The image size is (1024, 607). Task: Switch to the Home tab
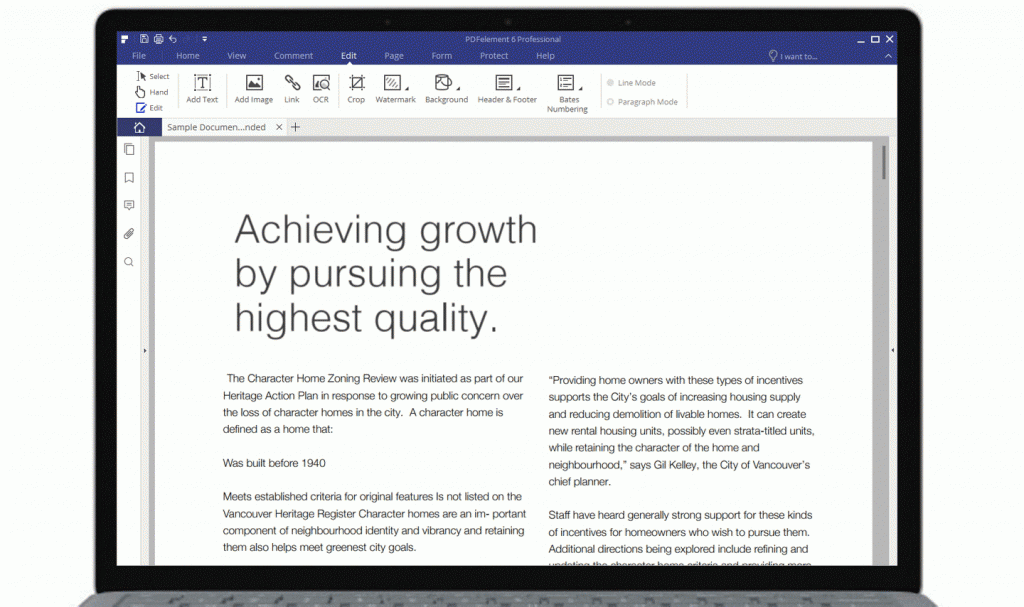187,56
